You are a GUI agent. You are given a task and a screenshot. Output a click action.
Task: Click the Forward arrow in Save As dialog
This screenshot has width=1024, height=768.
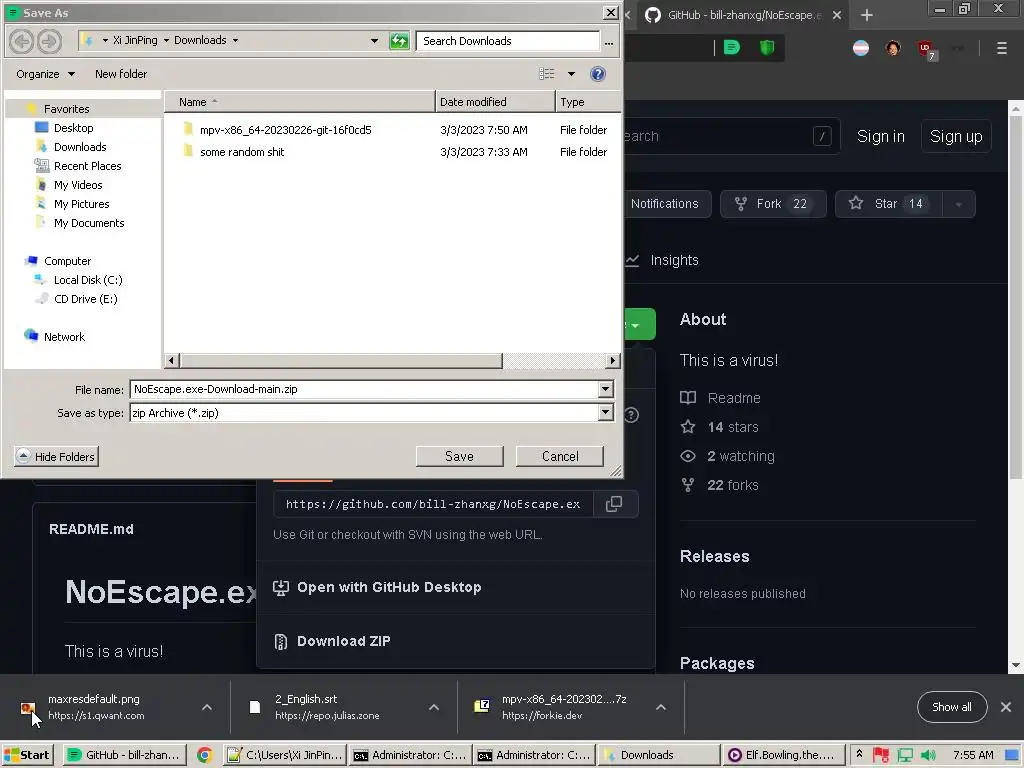coord(49,41)
